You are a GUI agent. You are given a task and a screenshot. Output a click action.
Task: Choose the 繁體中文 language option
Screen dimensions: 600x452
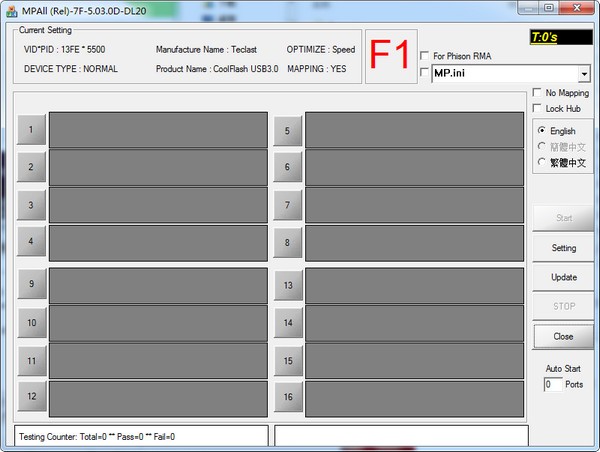click(x=542, y=162)
